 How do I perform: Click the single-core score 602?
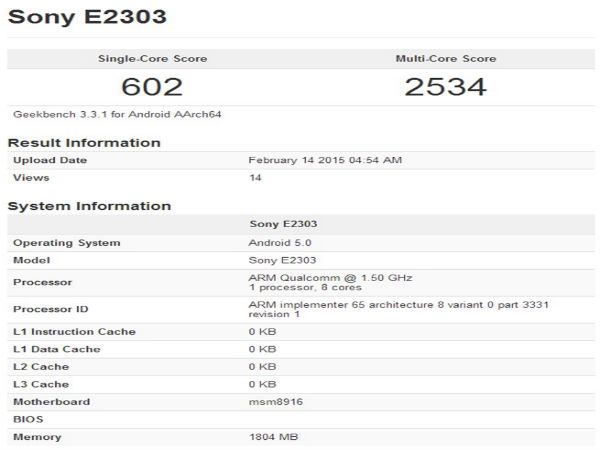pos(152,87)
